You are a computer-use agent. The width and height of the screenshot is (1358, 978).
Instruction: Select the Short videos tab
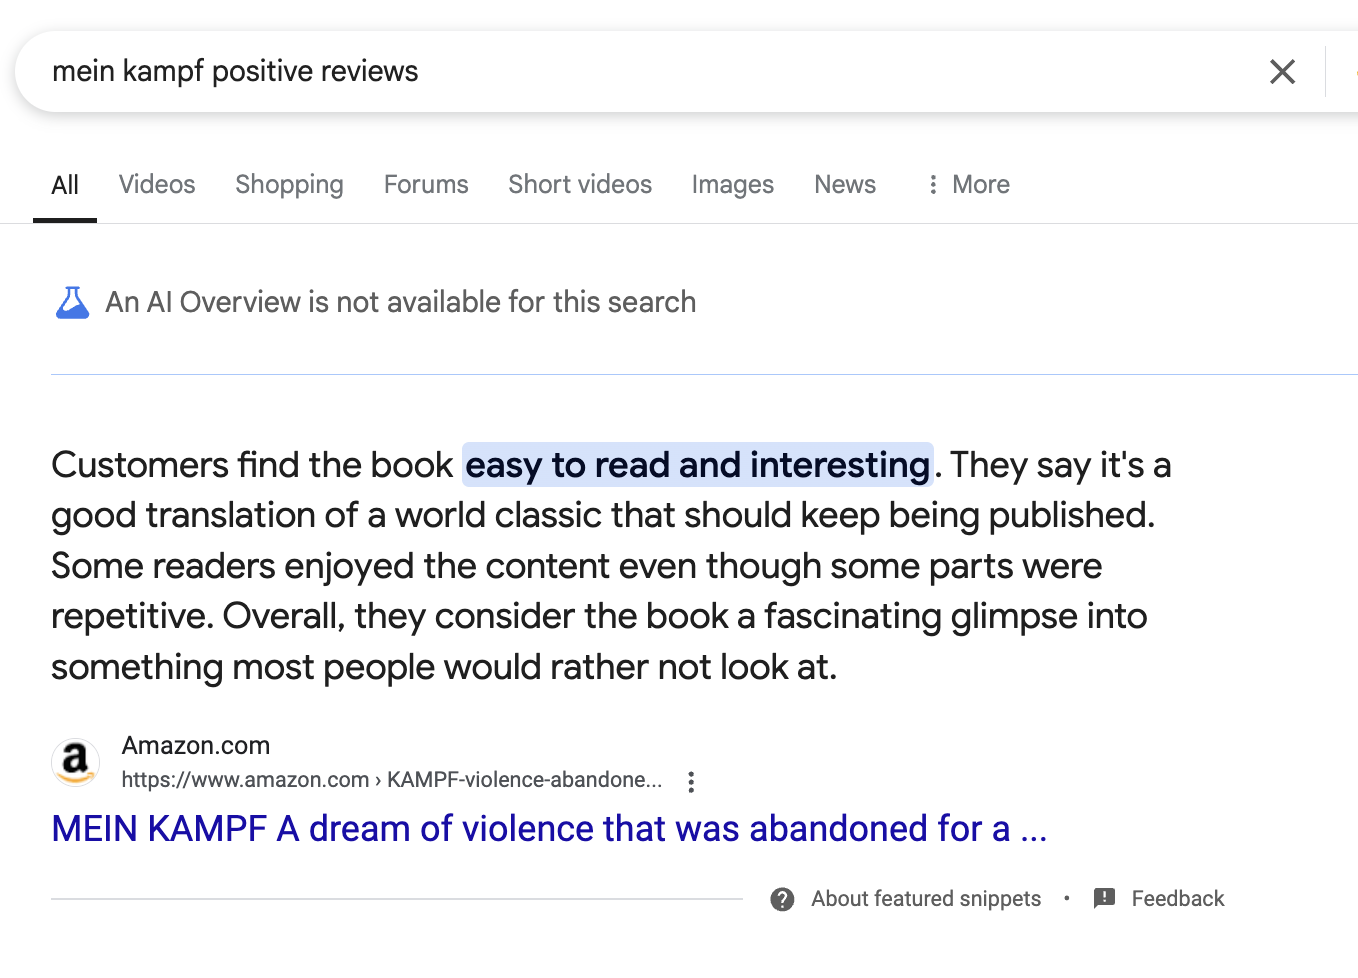click(580, 185)
